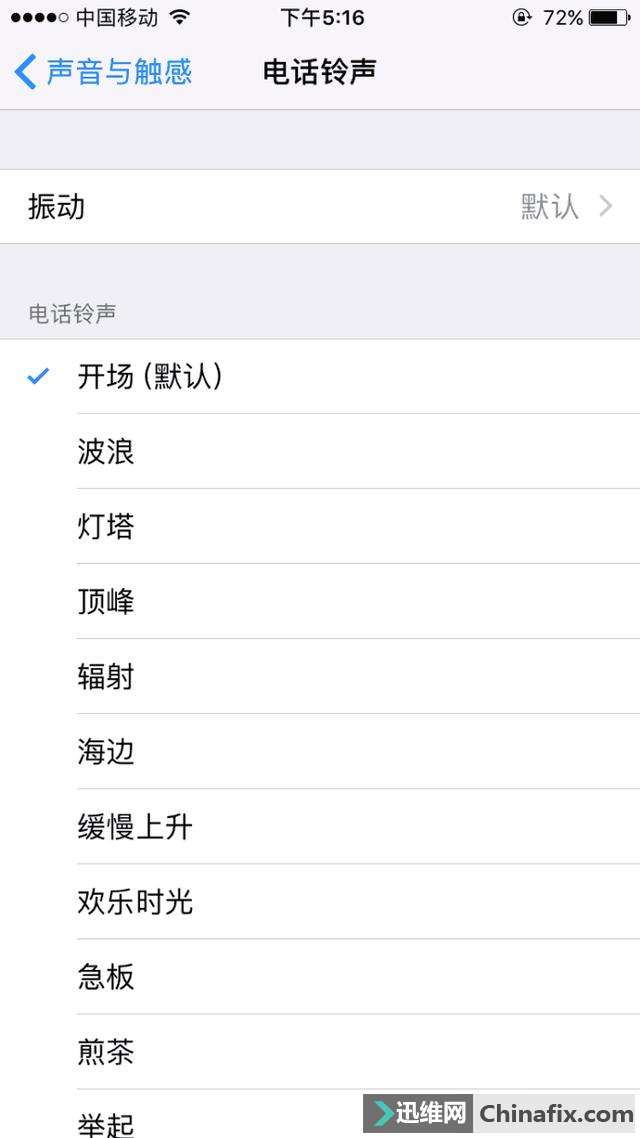640x1138 pixels.
Task: Select 缓慢上升 ringtone
Action: click(320, 827)
